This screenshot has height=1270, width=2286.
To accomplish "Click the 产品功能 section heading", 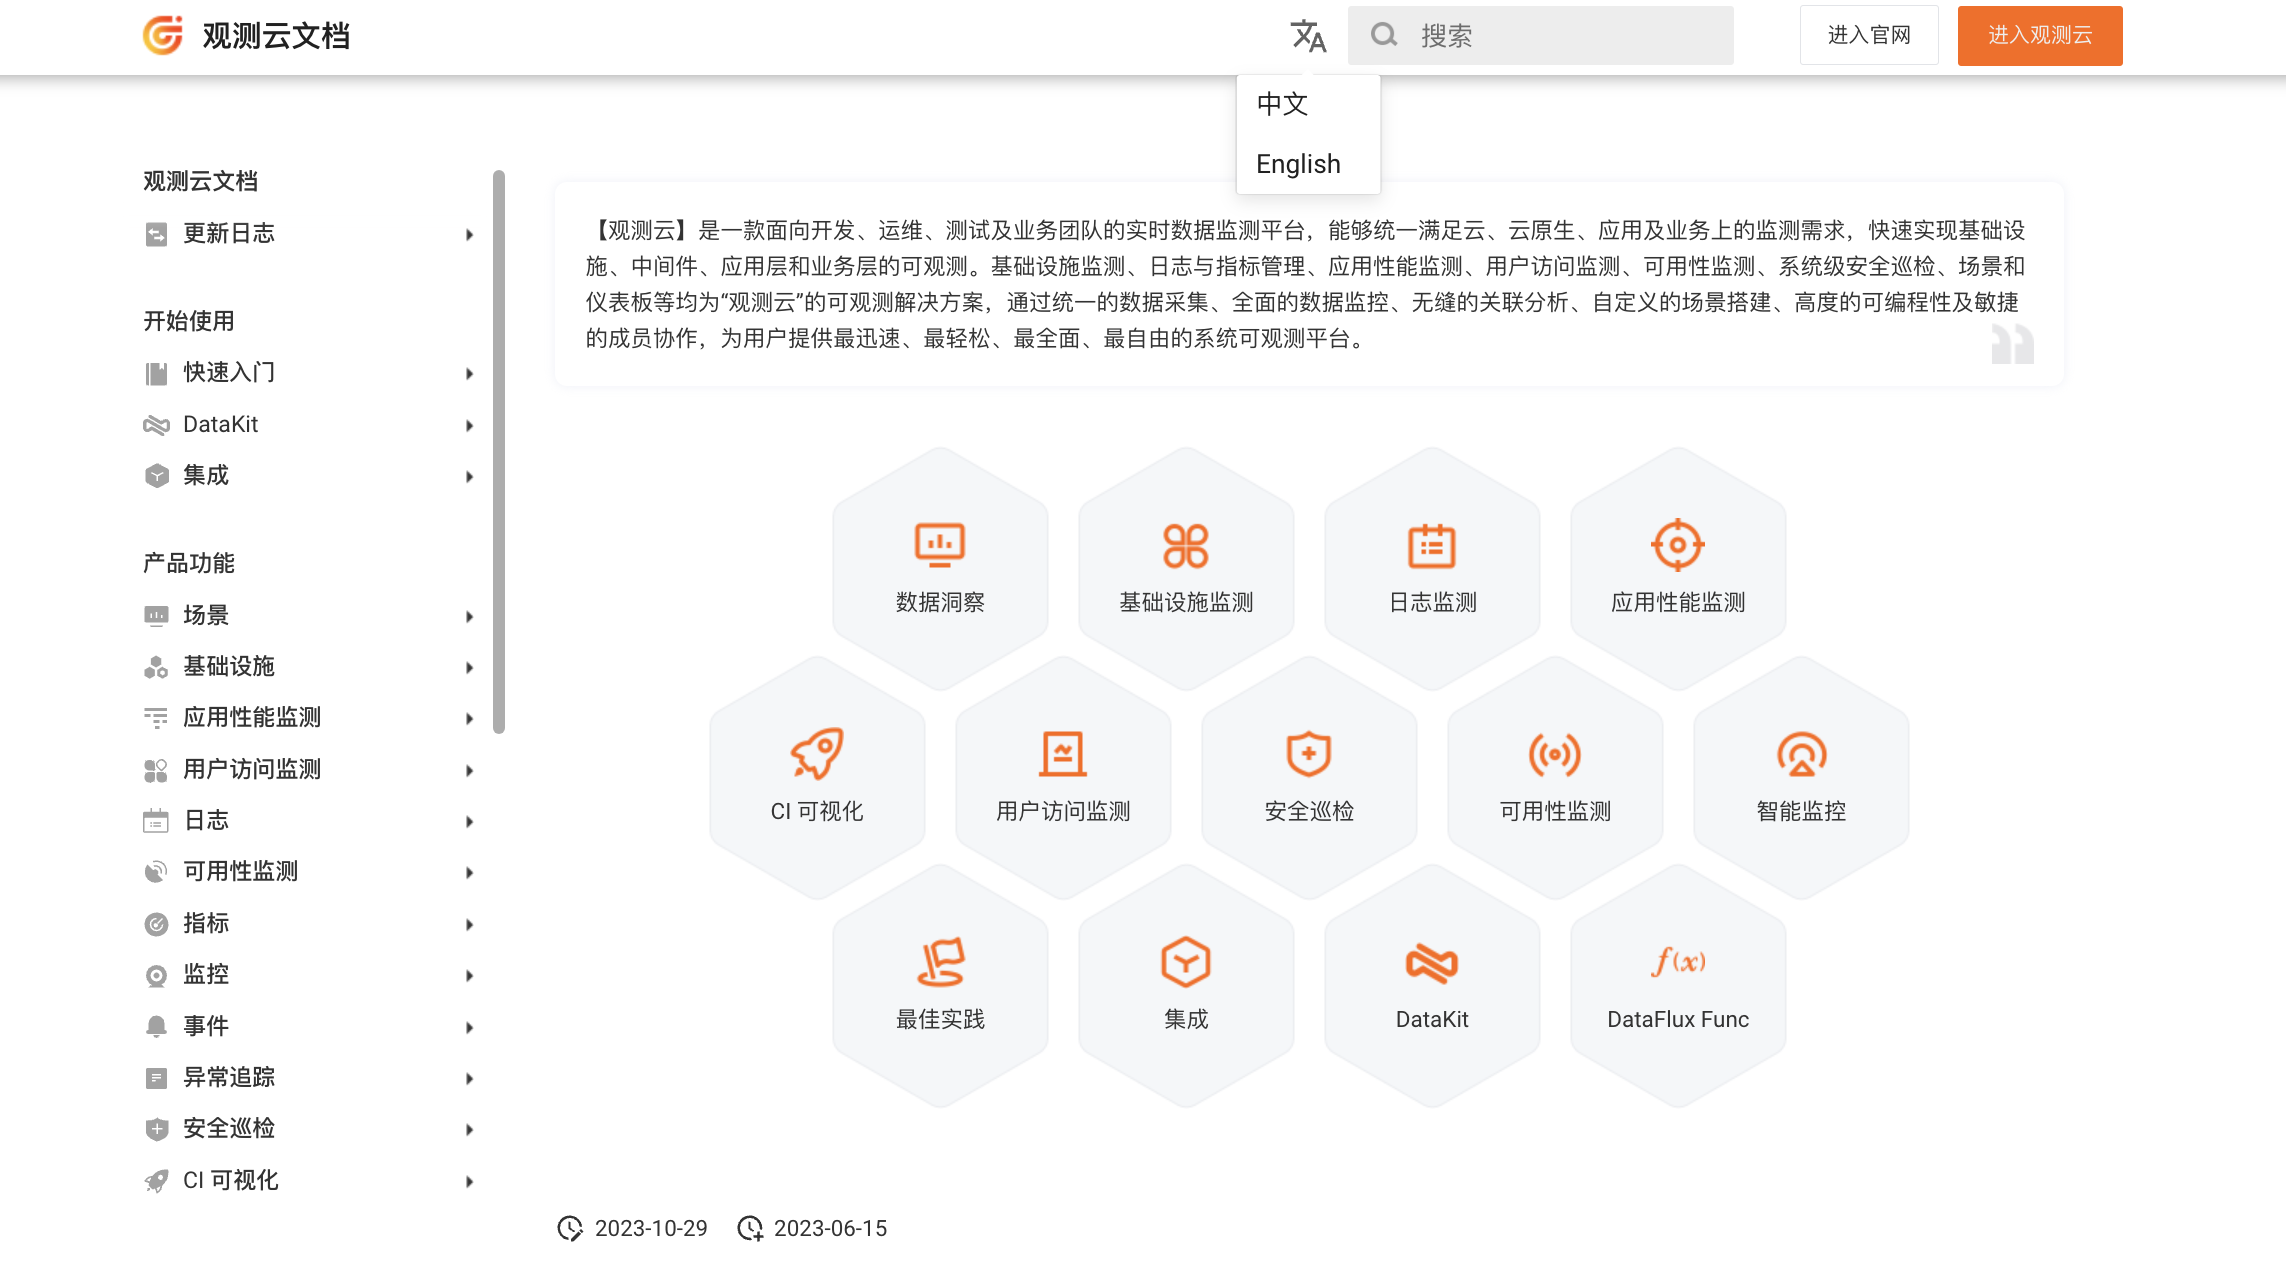I will [189, 563].
